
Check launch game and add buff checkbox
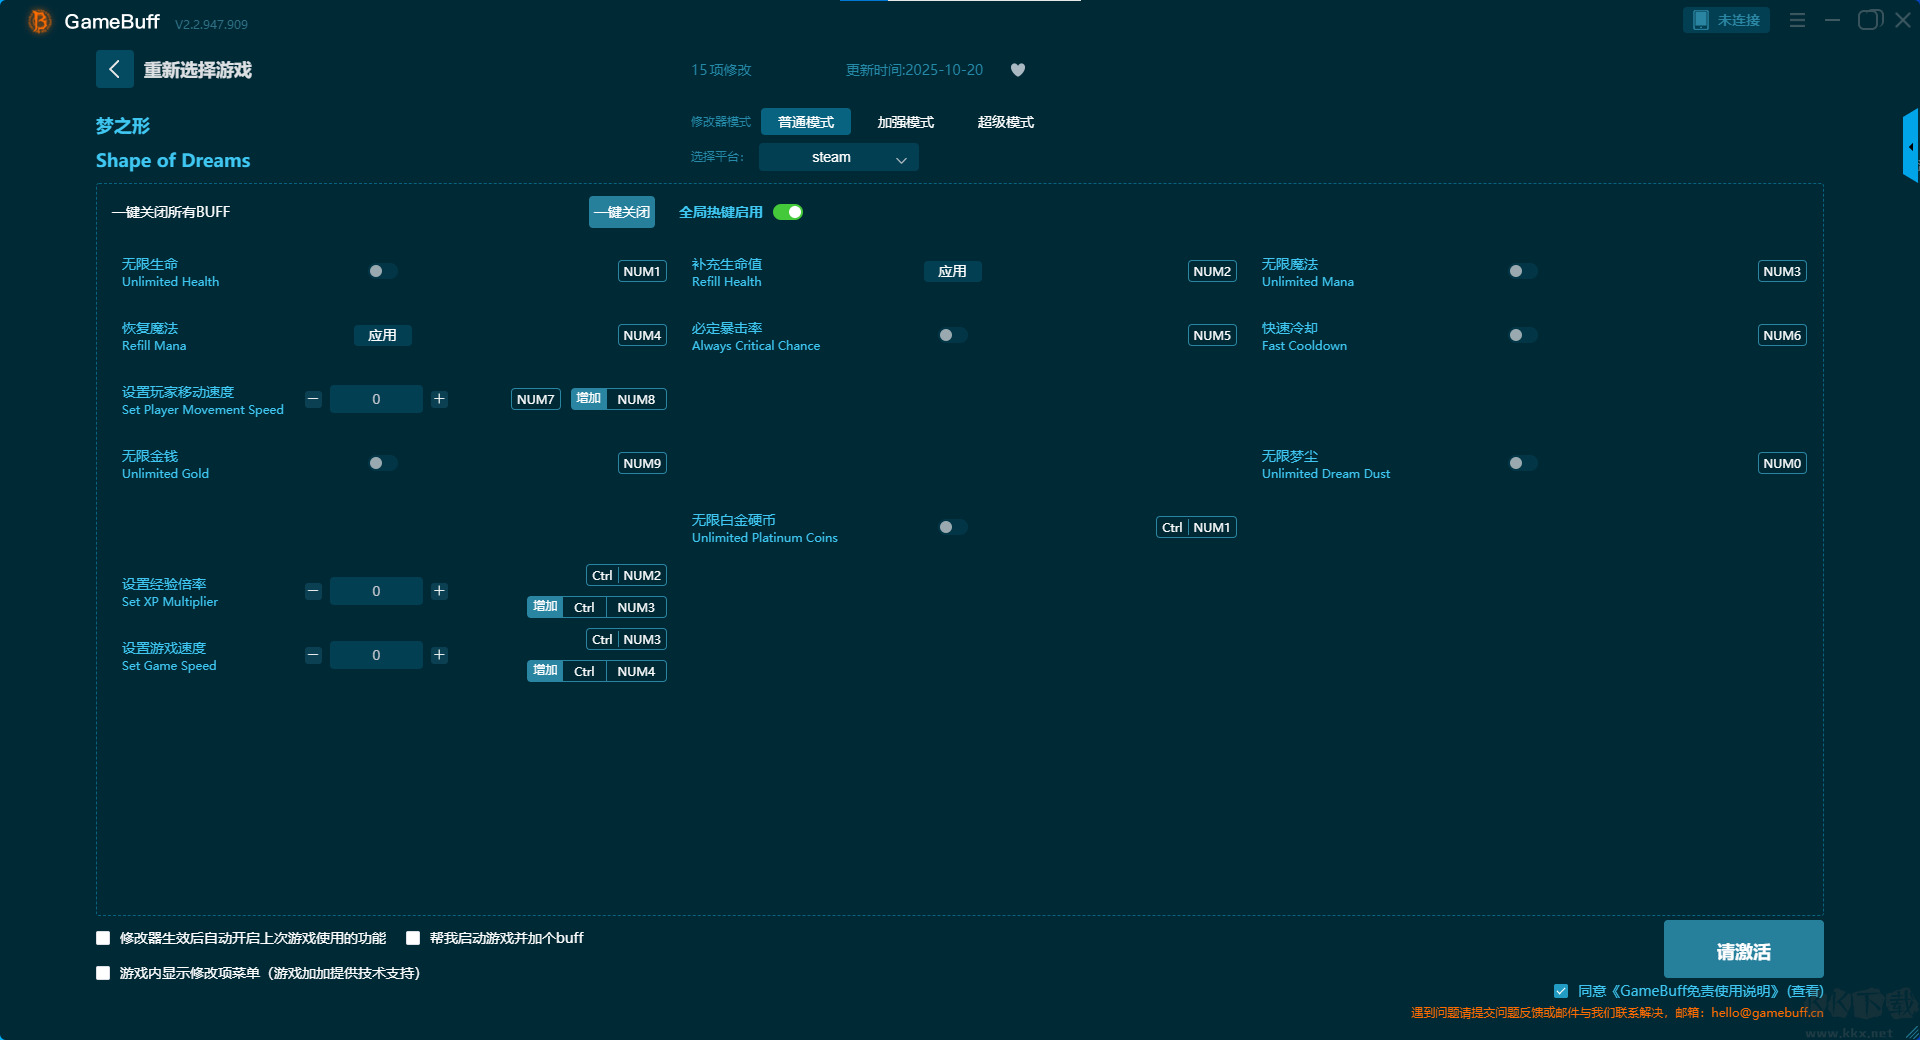point(413,938)
